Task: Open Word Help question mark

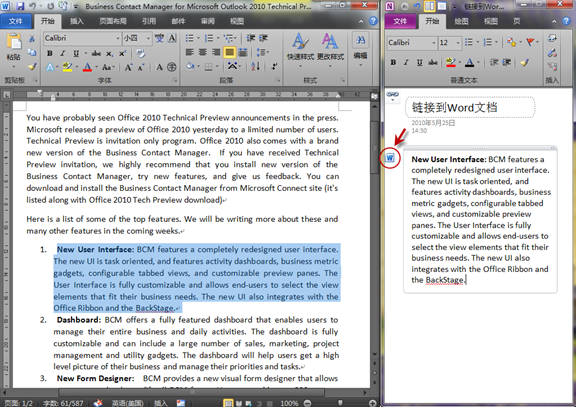Action: point(373,21)
